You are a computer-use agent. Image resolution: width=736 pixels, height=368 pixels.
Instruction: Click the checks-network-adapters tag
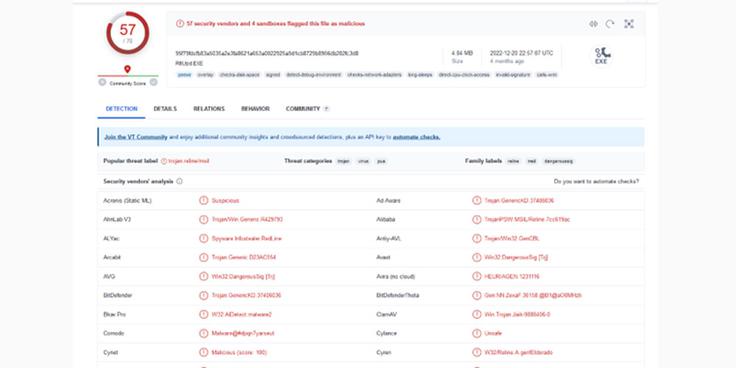[x=375, y=75]
